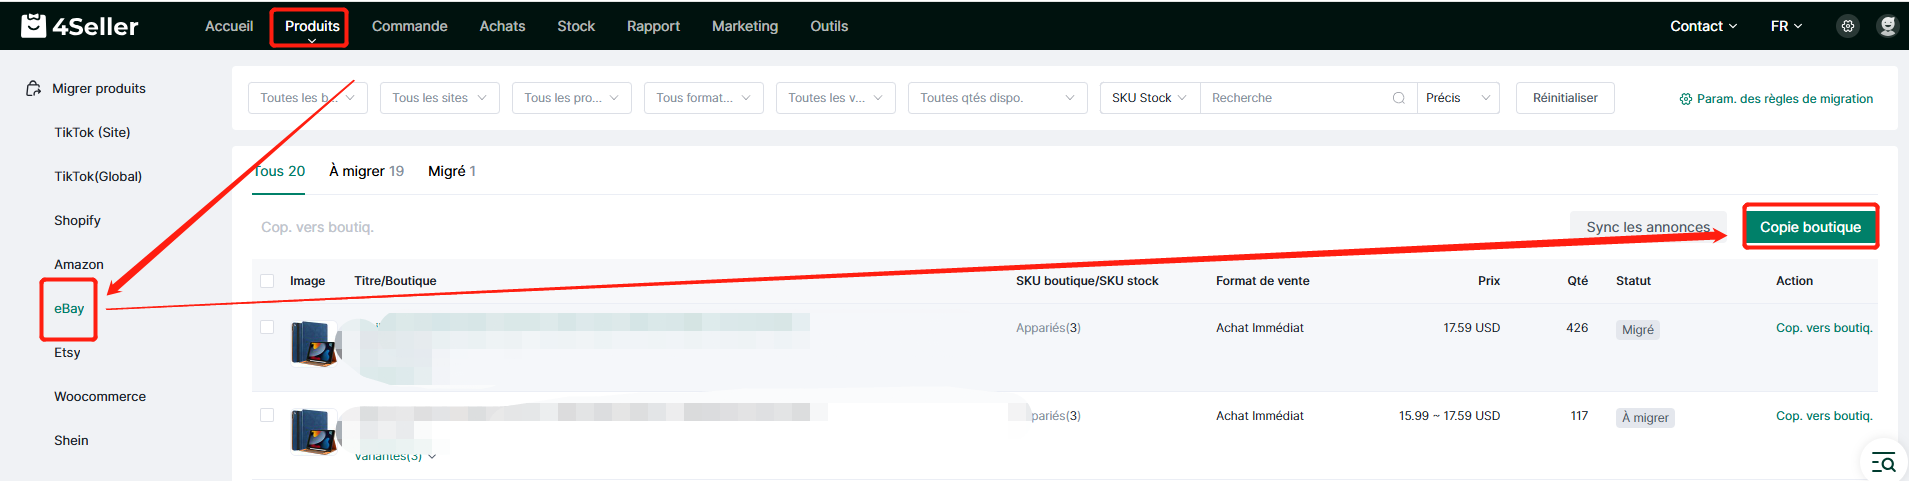1909x481 pixels.
Task: Select all rows with header checkbox
Action: (x=267, y=281)
